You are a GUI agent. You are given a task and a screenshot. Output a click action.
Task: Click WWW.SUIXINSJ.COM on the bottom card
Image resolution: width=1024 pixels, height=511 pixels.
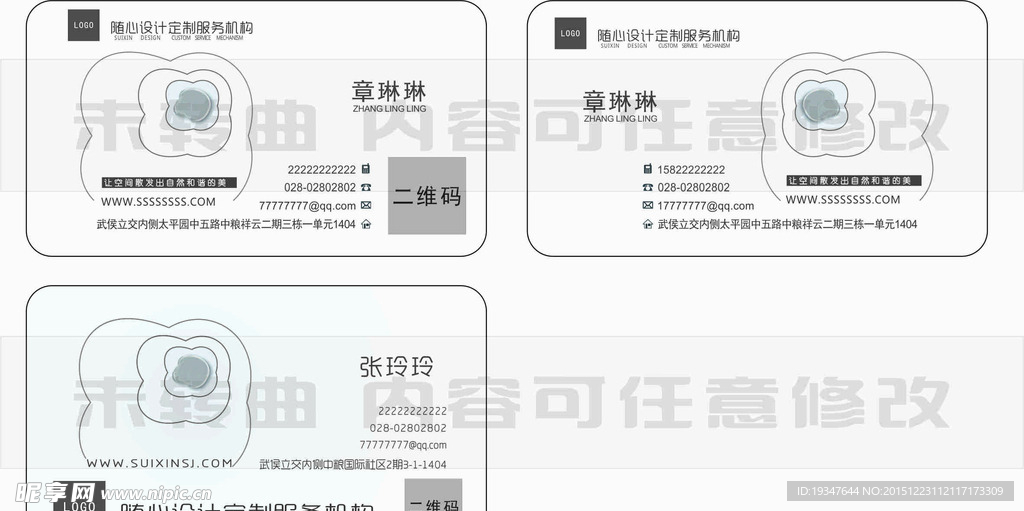click(160, 463)
